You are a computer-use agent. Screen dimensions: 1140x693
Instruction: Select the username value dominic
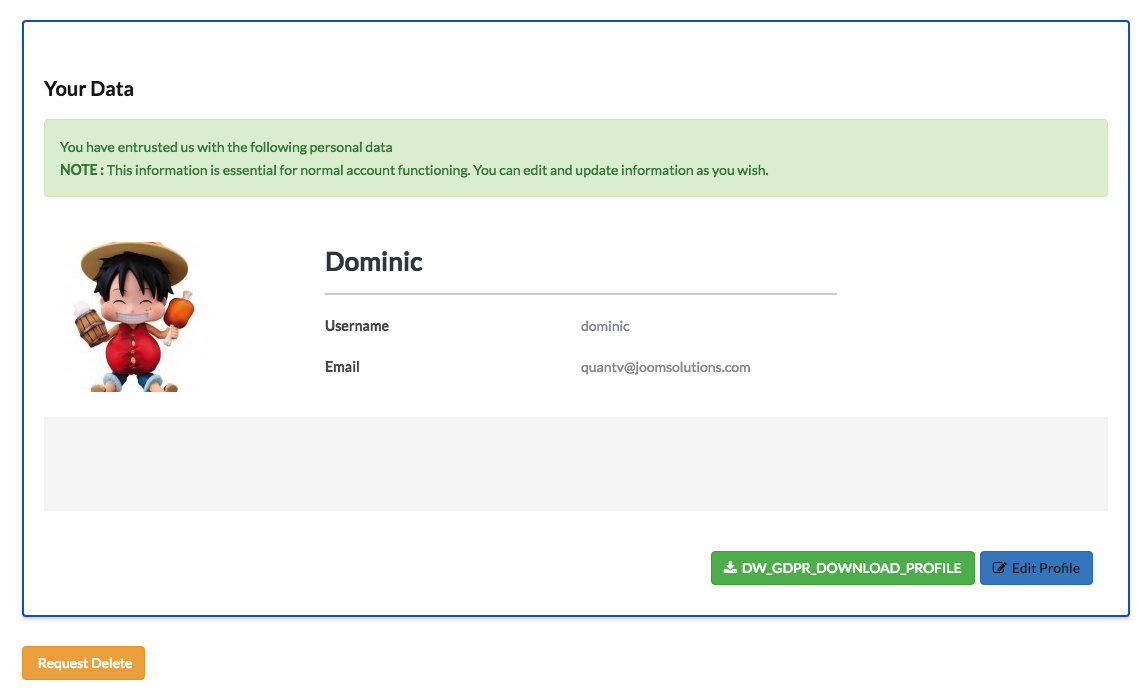pos(605,327)
